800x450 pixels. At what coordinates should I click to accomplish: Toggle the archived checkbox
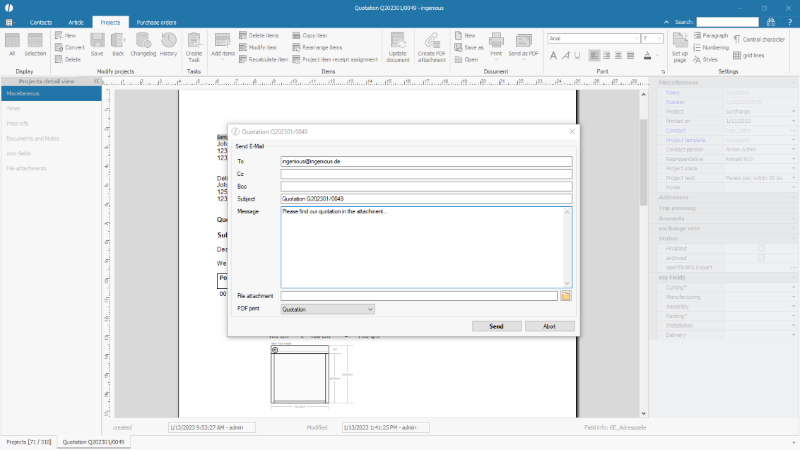coord(761,258)
